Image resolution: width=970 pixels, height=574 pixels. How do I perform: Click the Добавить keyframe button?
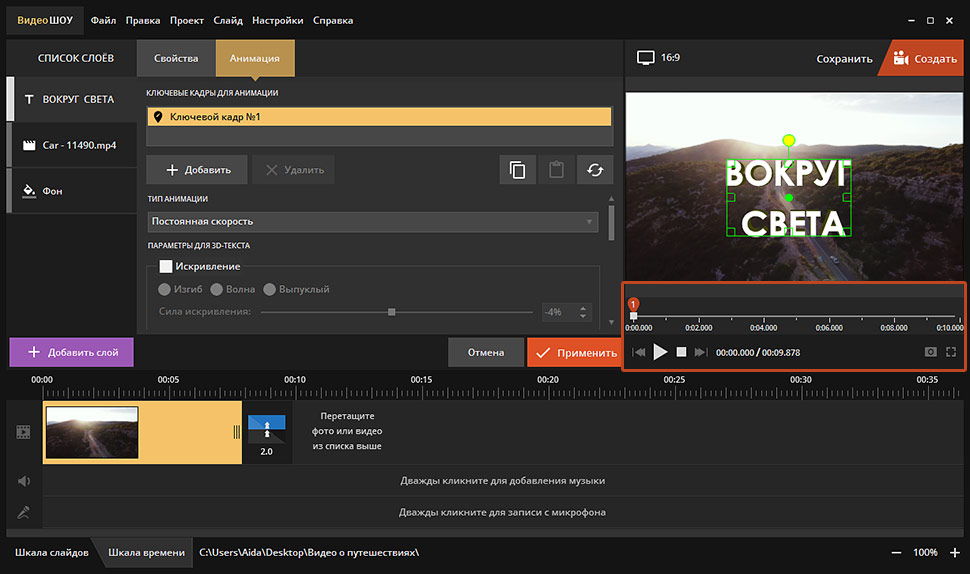pos(197,169)
